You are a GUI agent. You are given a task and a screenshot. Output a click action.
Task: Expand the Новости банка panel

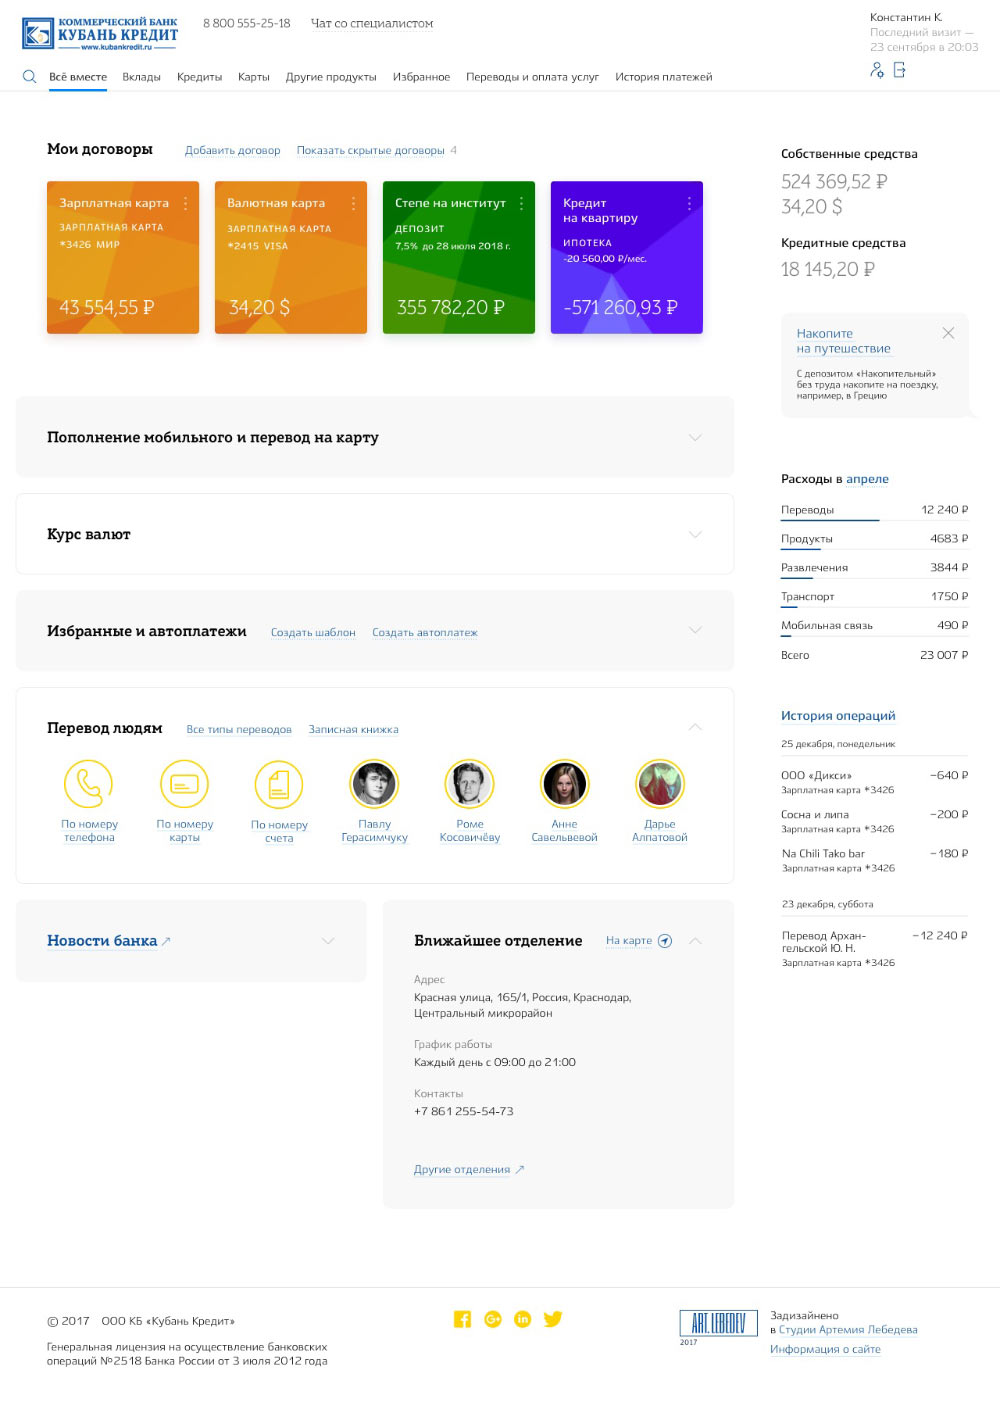(x=327, y=941)
